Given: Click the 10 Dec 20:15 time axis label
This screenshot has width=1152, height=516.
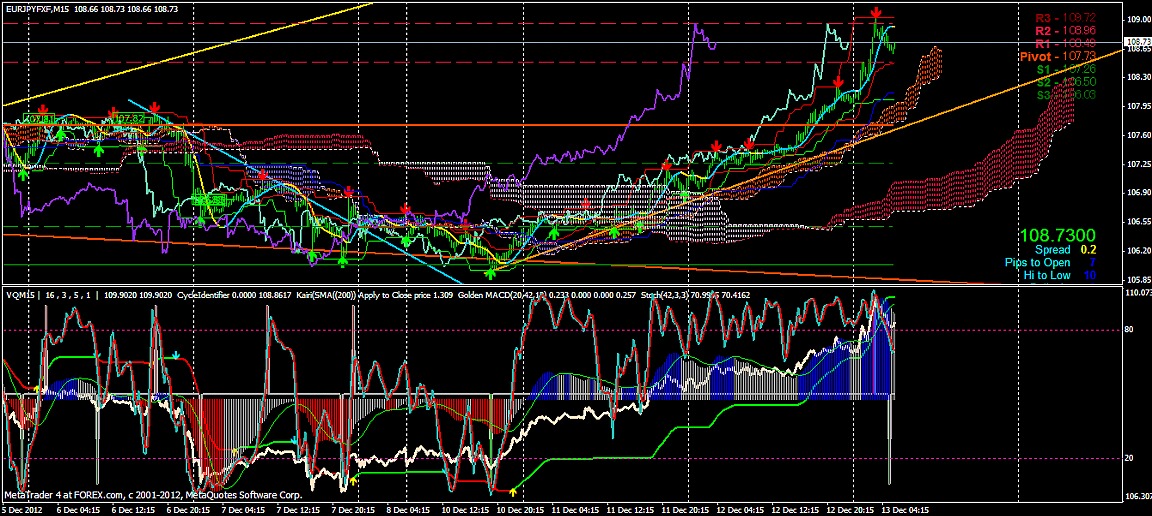Looking at the screenshot, I should click(519, 509).
